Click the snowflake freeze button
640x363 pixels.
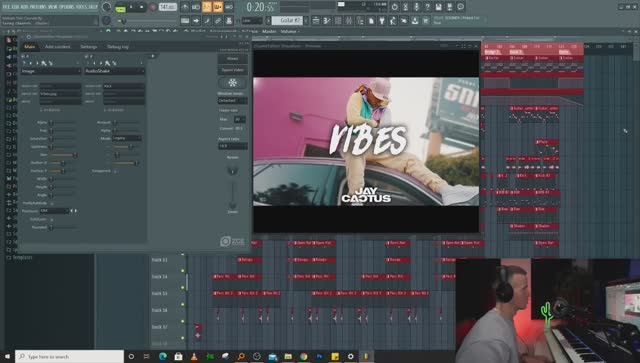click(232, 83)
